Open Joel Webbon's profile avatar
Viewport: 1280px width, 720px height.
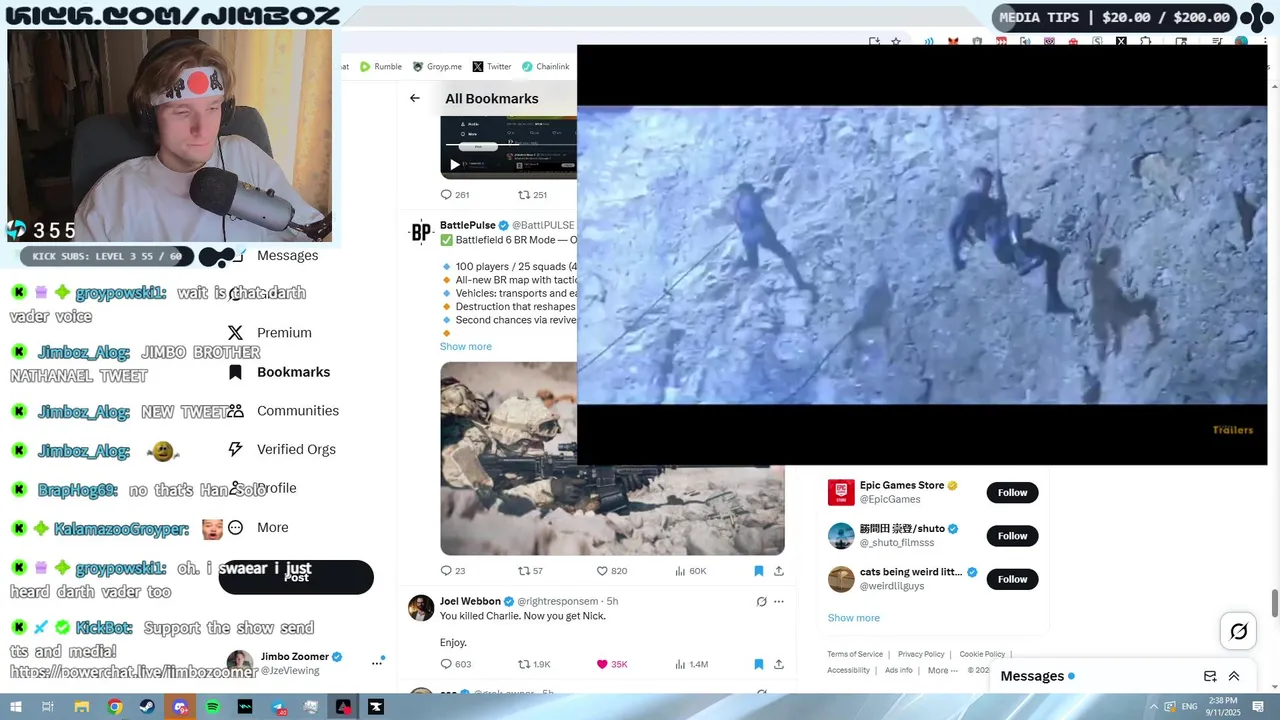(x=421, y=608)
